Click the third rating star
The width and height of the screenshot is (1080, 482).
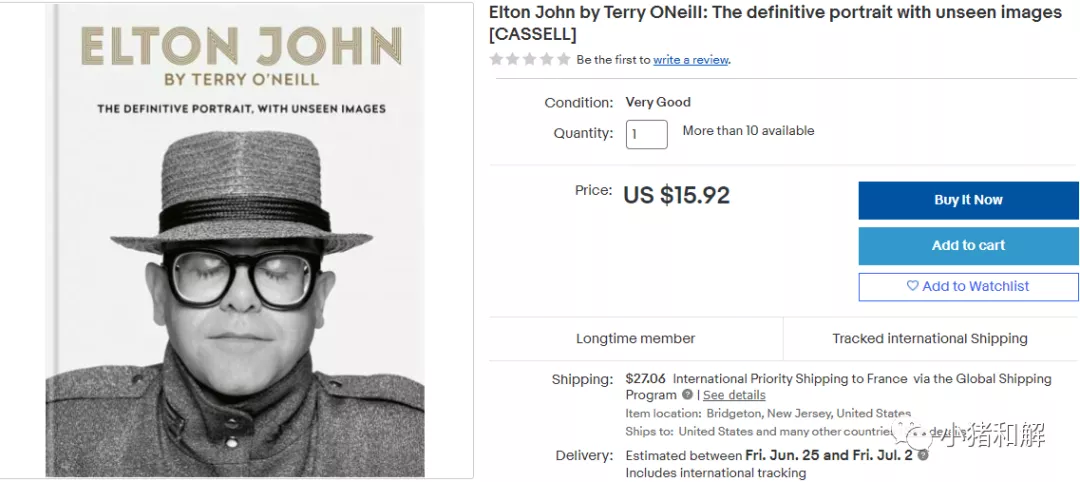point(530,60)
